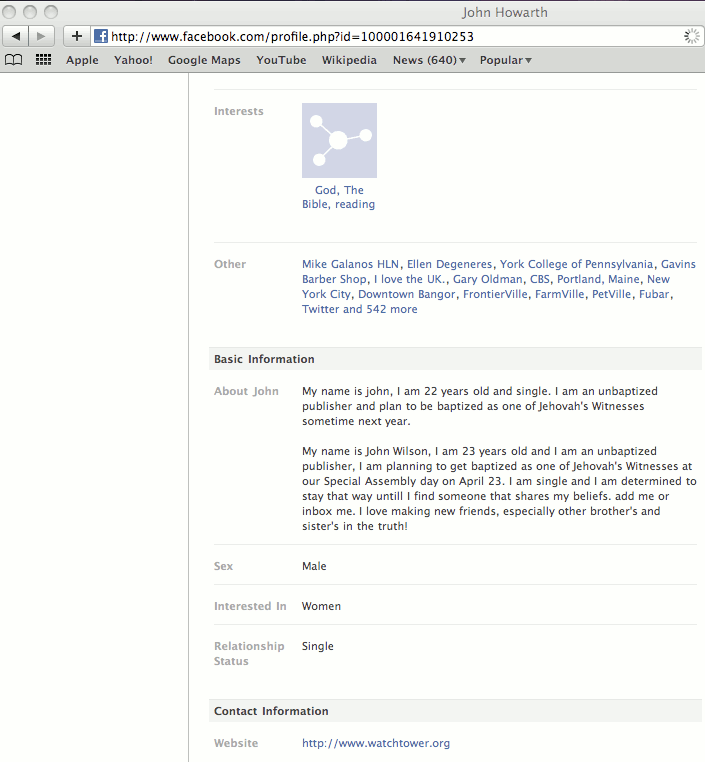Expand the News (640) bookmark dropdown
705x762 pixels.
429,60
